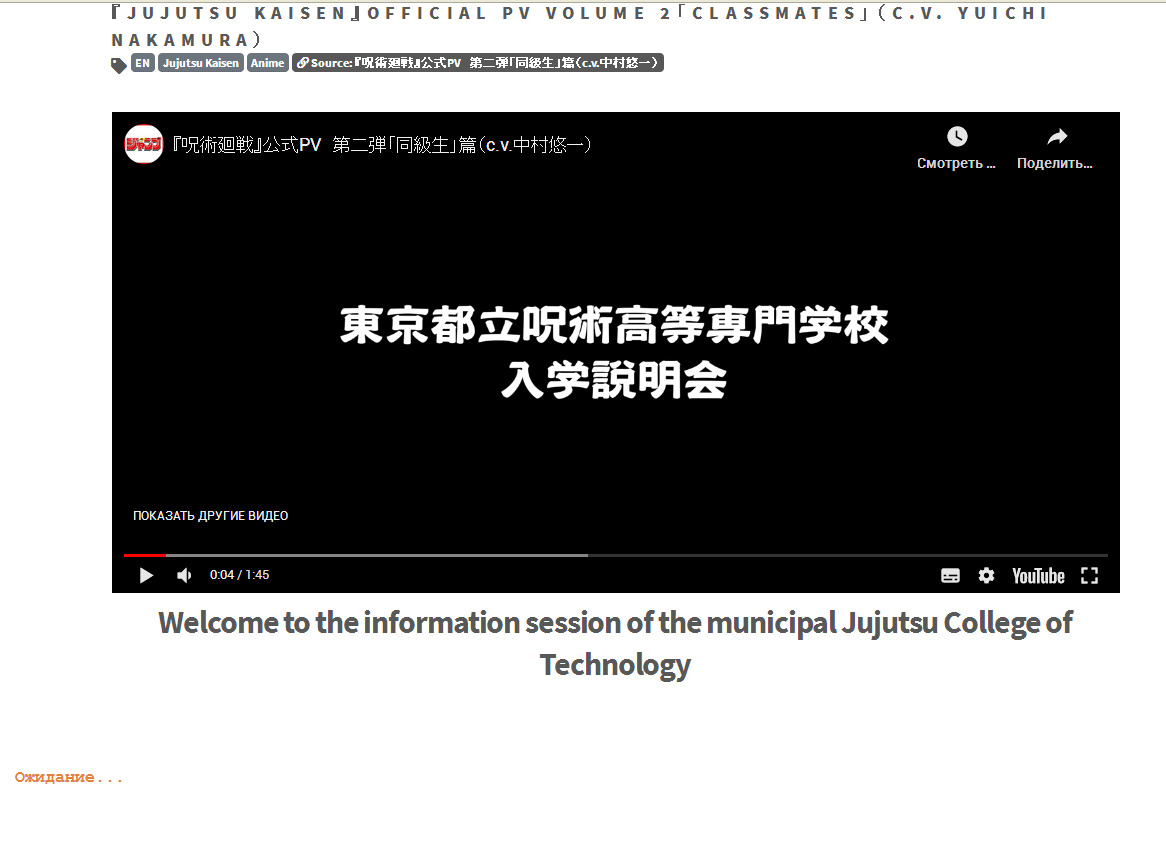Click the YouTube logo in the player bar
Viewport: 1166px width, 842px height.
coord(1038,576)
